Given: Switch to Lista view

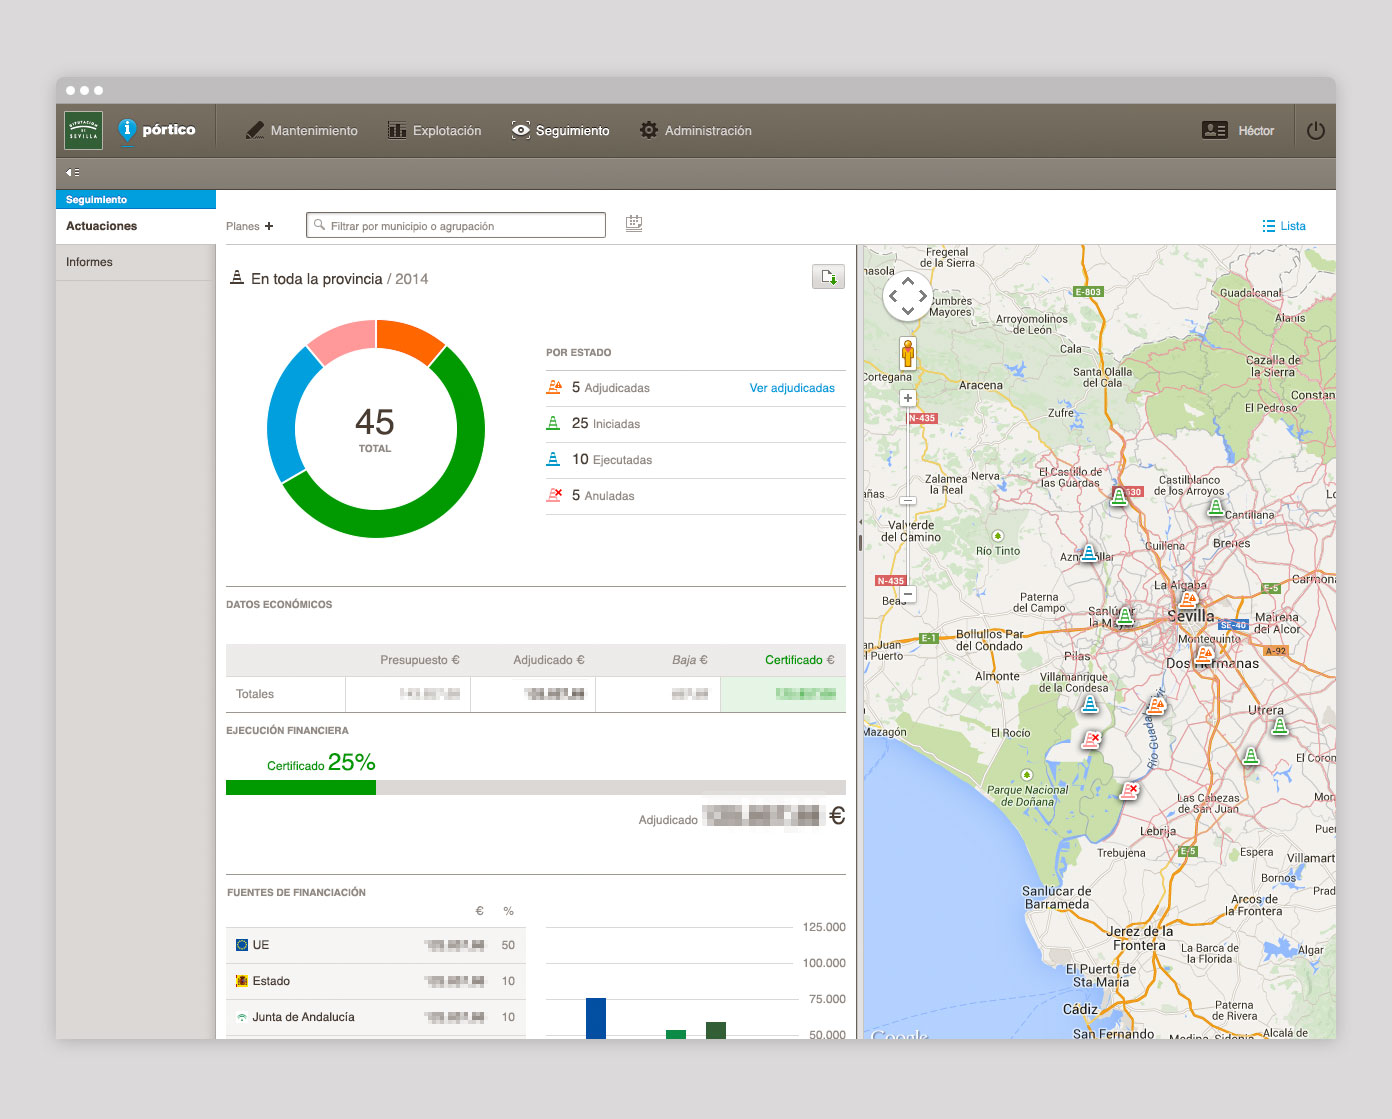Looking at the screenshot, I should coord(1284,226).
